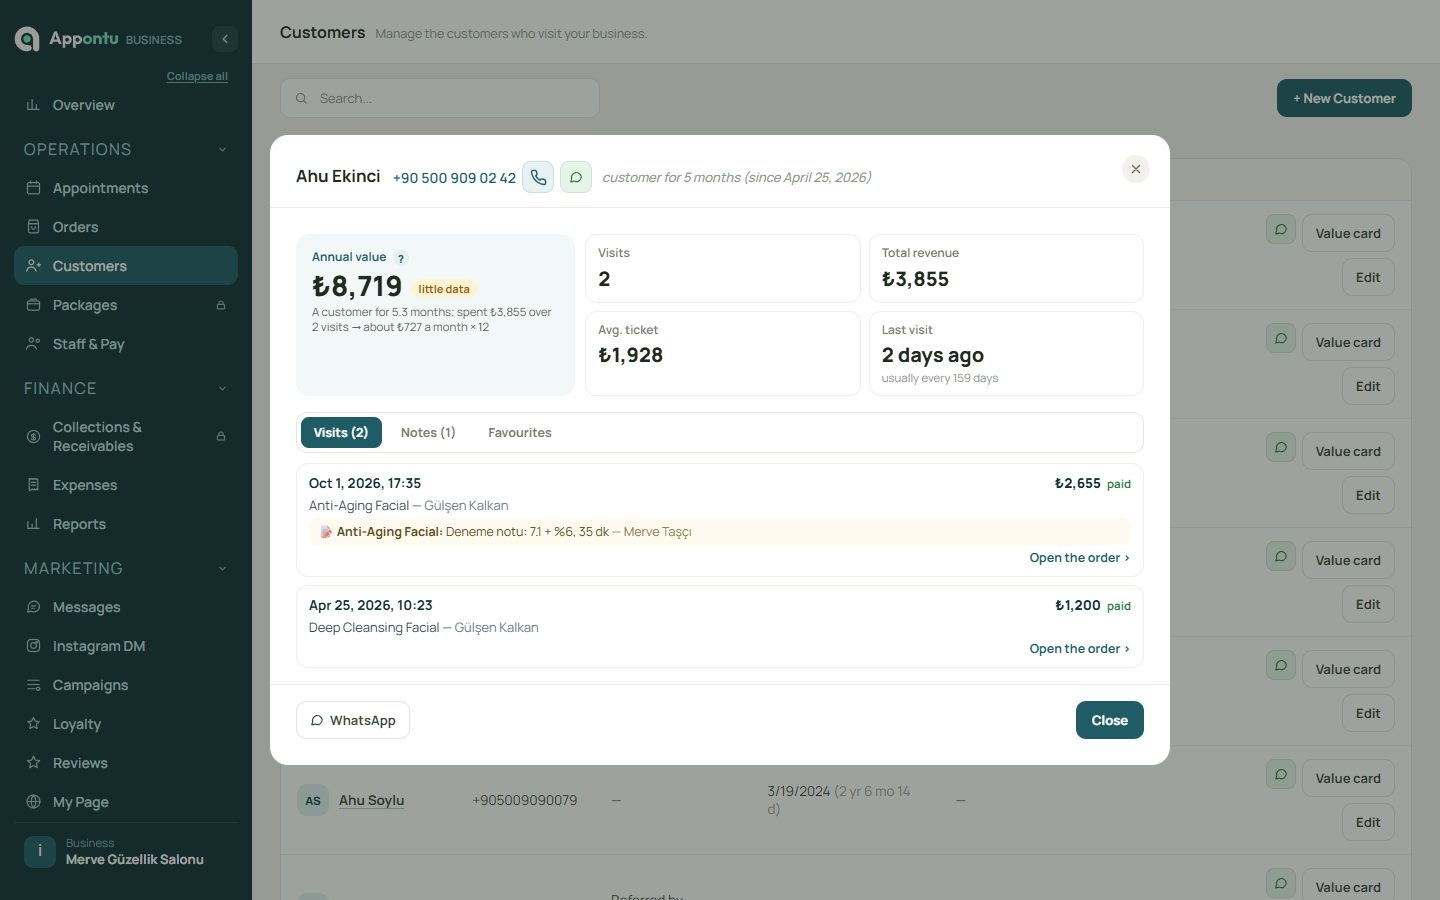Switch to the Favourites tab
1440x900 pixels.
520,432
